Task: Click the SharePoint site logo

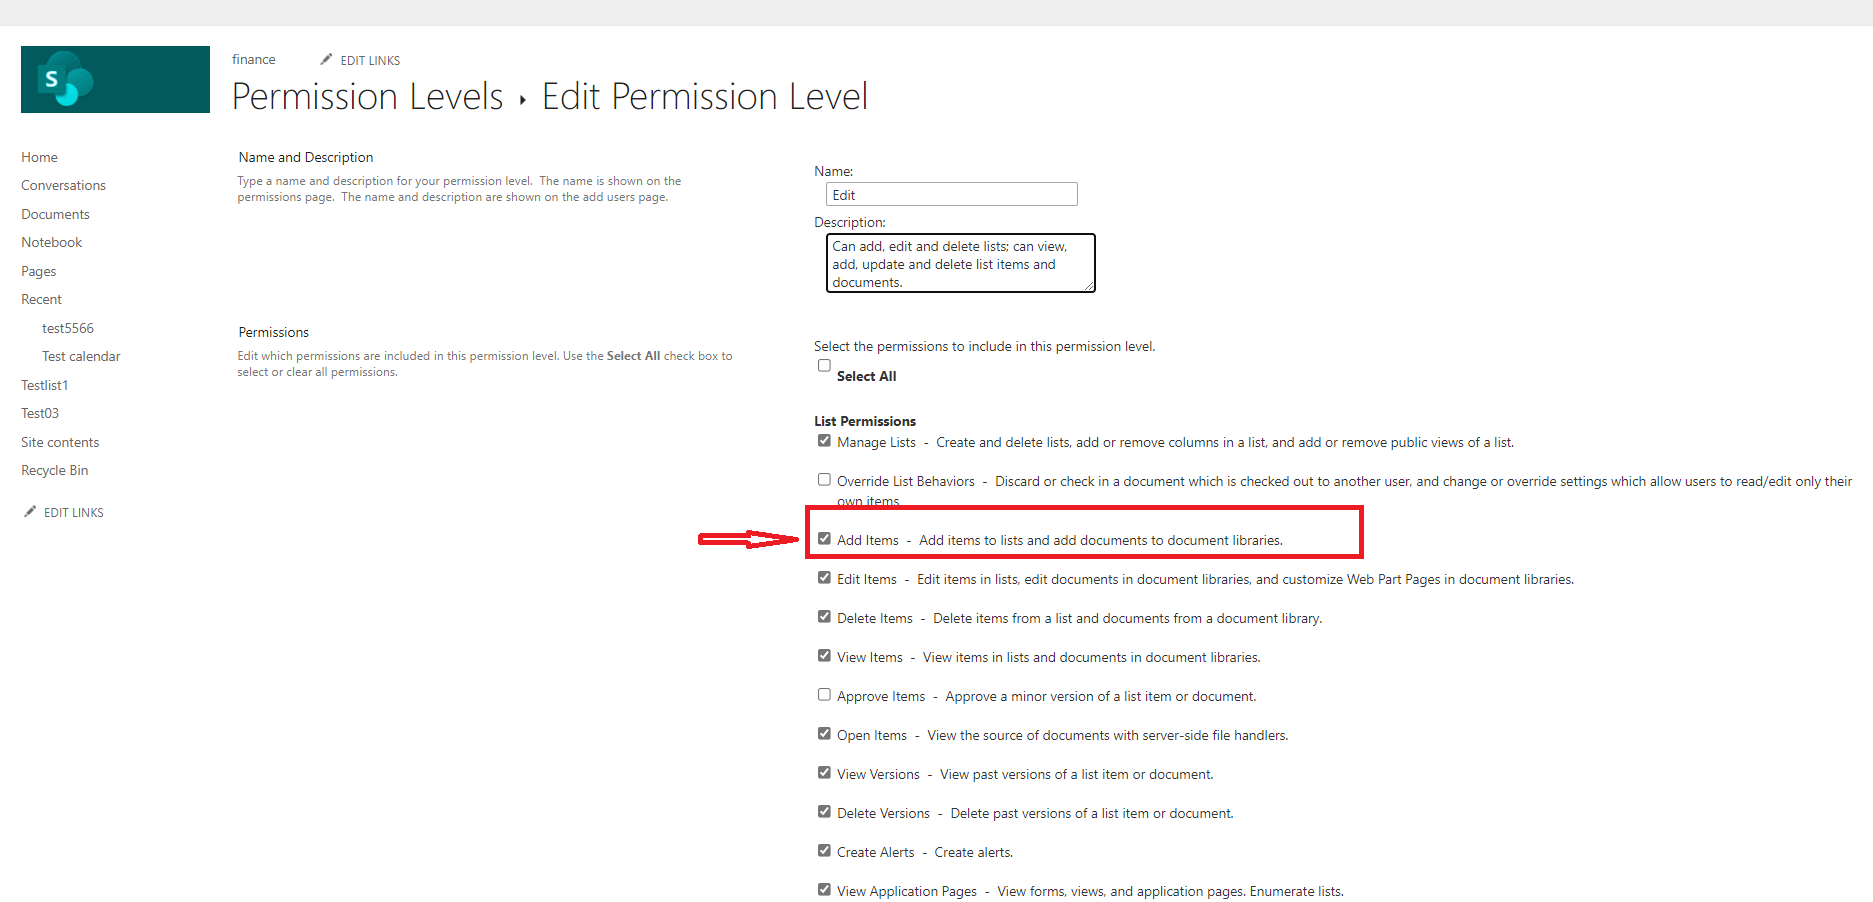Action: pyautogui.click(x=114, y=79)
